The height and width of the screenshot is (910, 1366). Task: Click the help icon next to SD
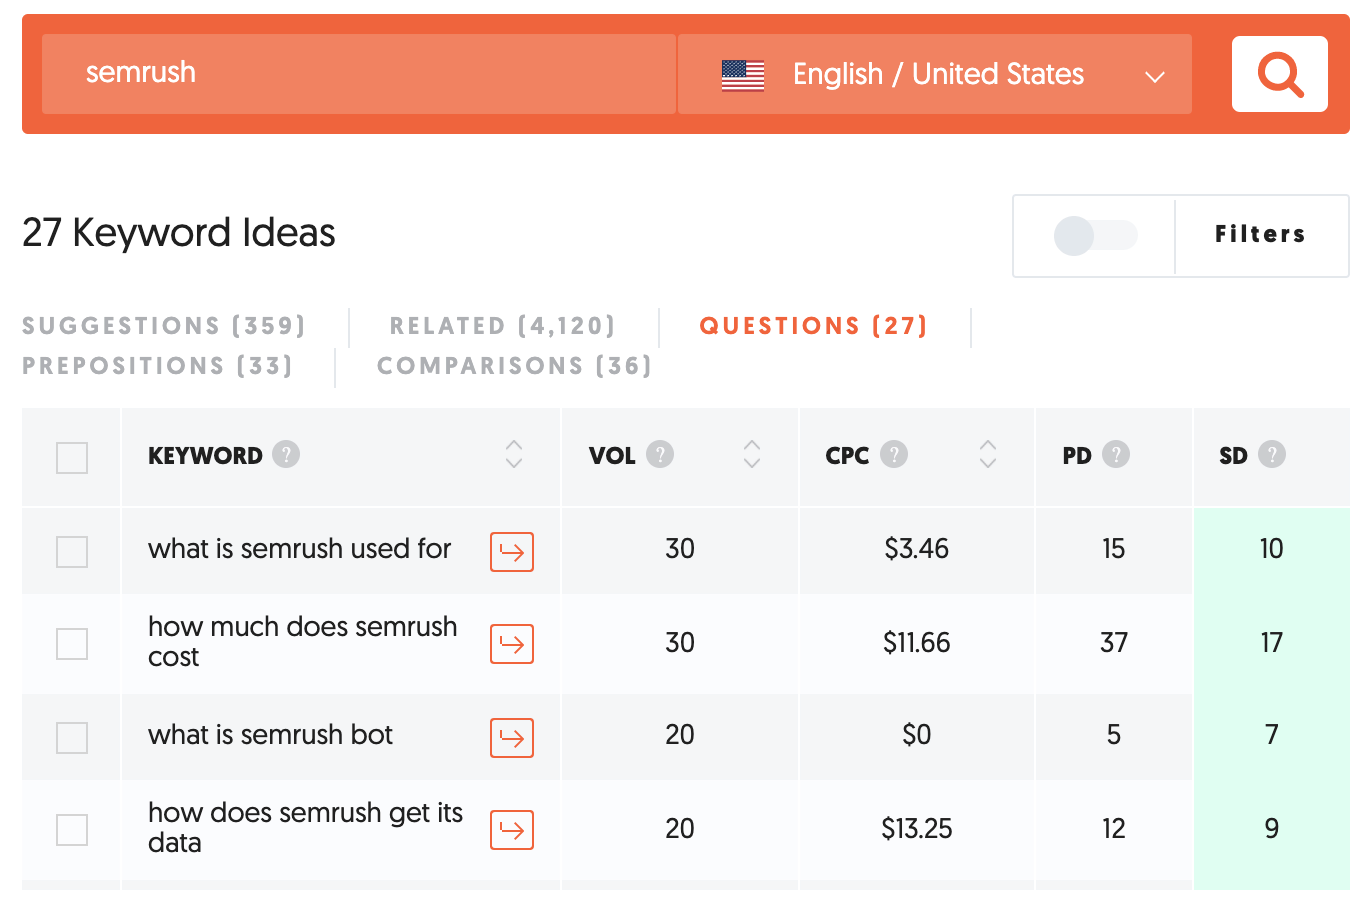click(x=1272, y=454)
